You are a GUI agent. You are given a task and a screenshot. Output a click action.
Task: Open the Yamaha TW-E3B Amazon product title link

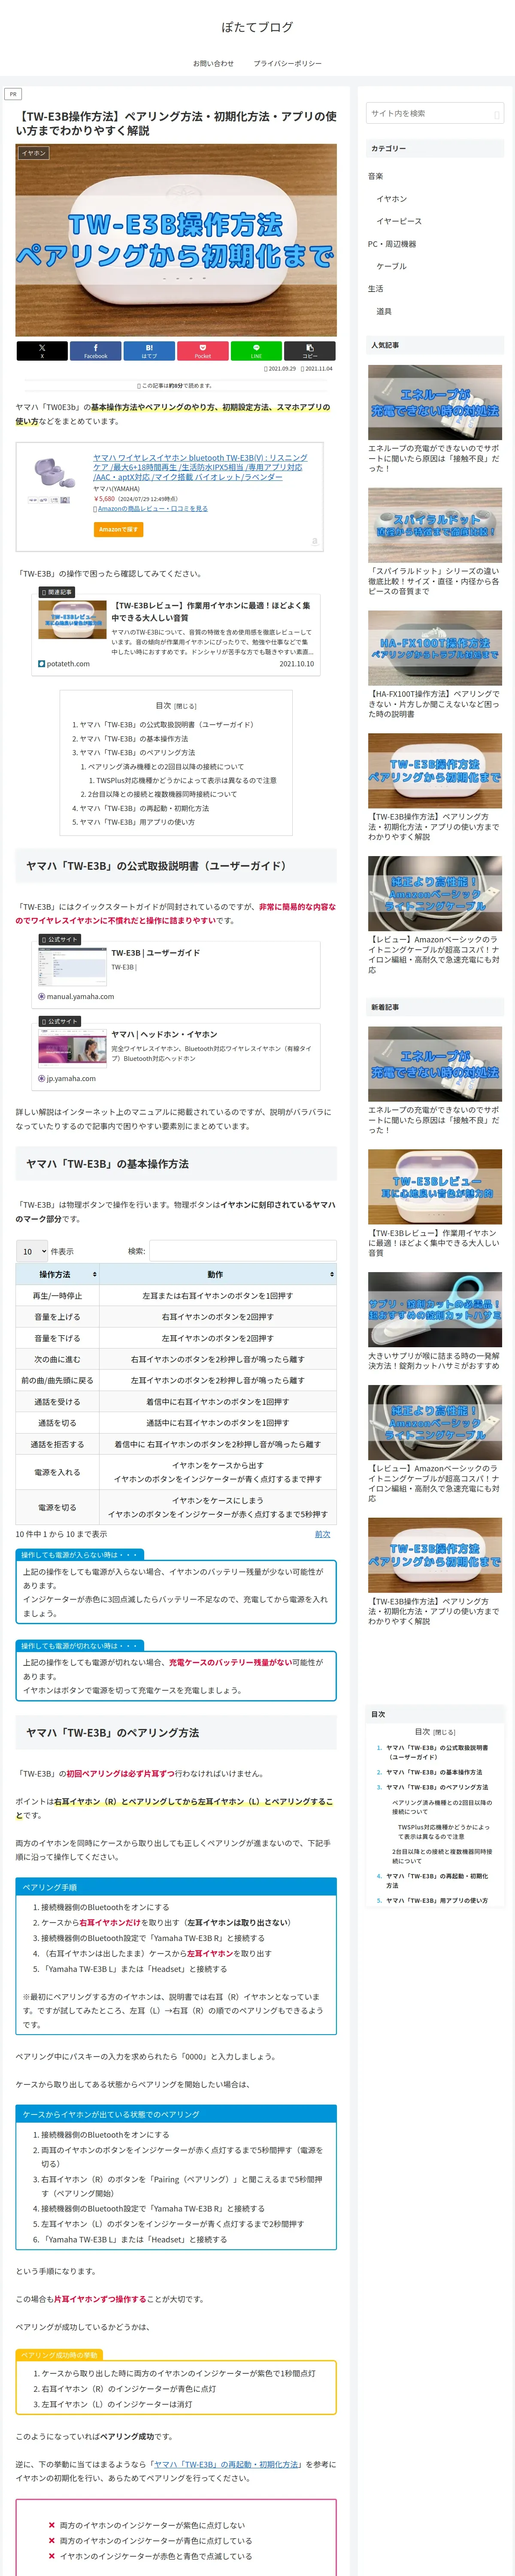200,467
